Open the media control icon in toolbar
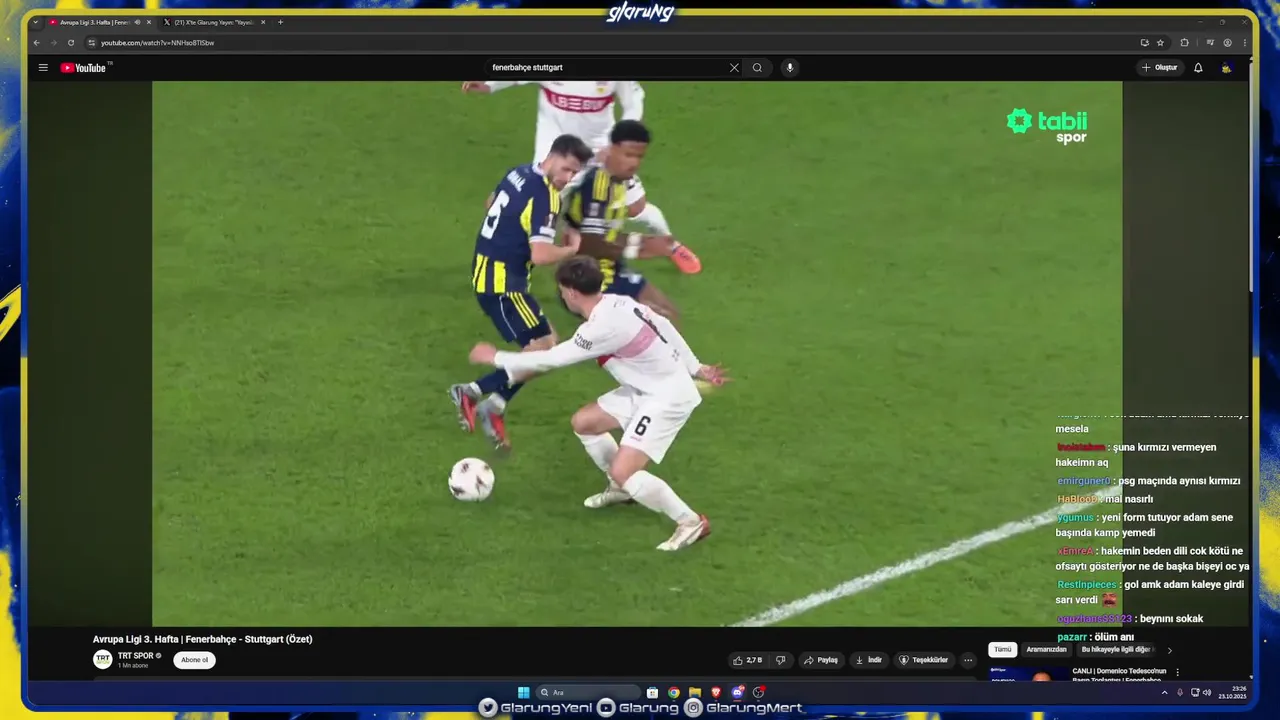The image size is (1280, 720). (1210, 43)
